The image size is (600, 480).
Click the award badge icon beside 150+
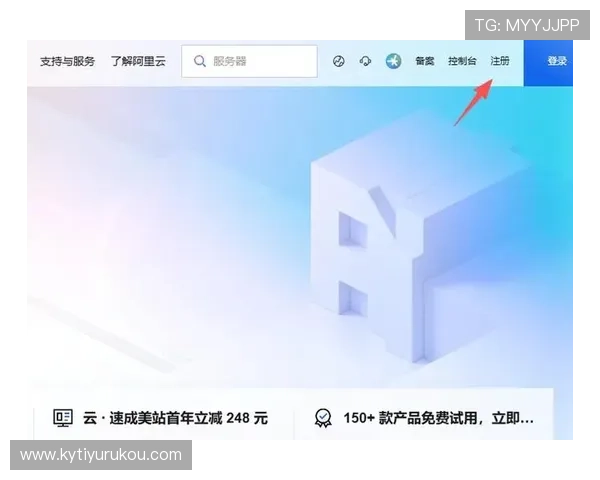point(323,418)
